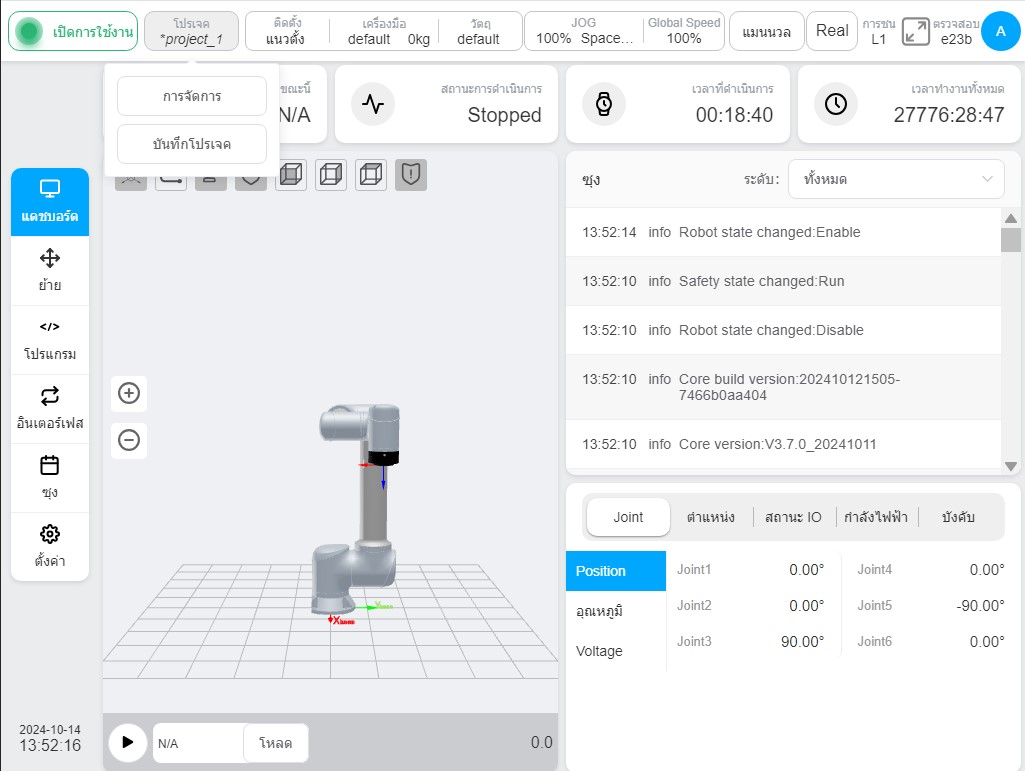This screenshot has height=771, width=1025.
Task: Select the front-face cube view icon
Action: (291, 175)
